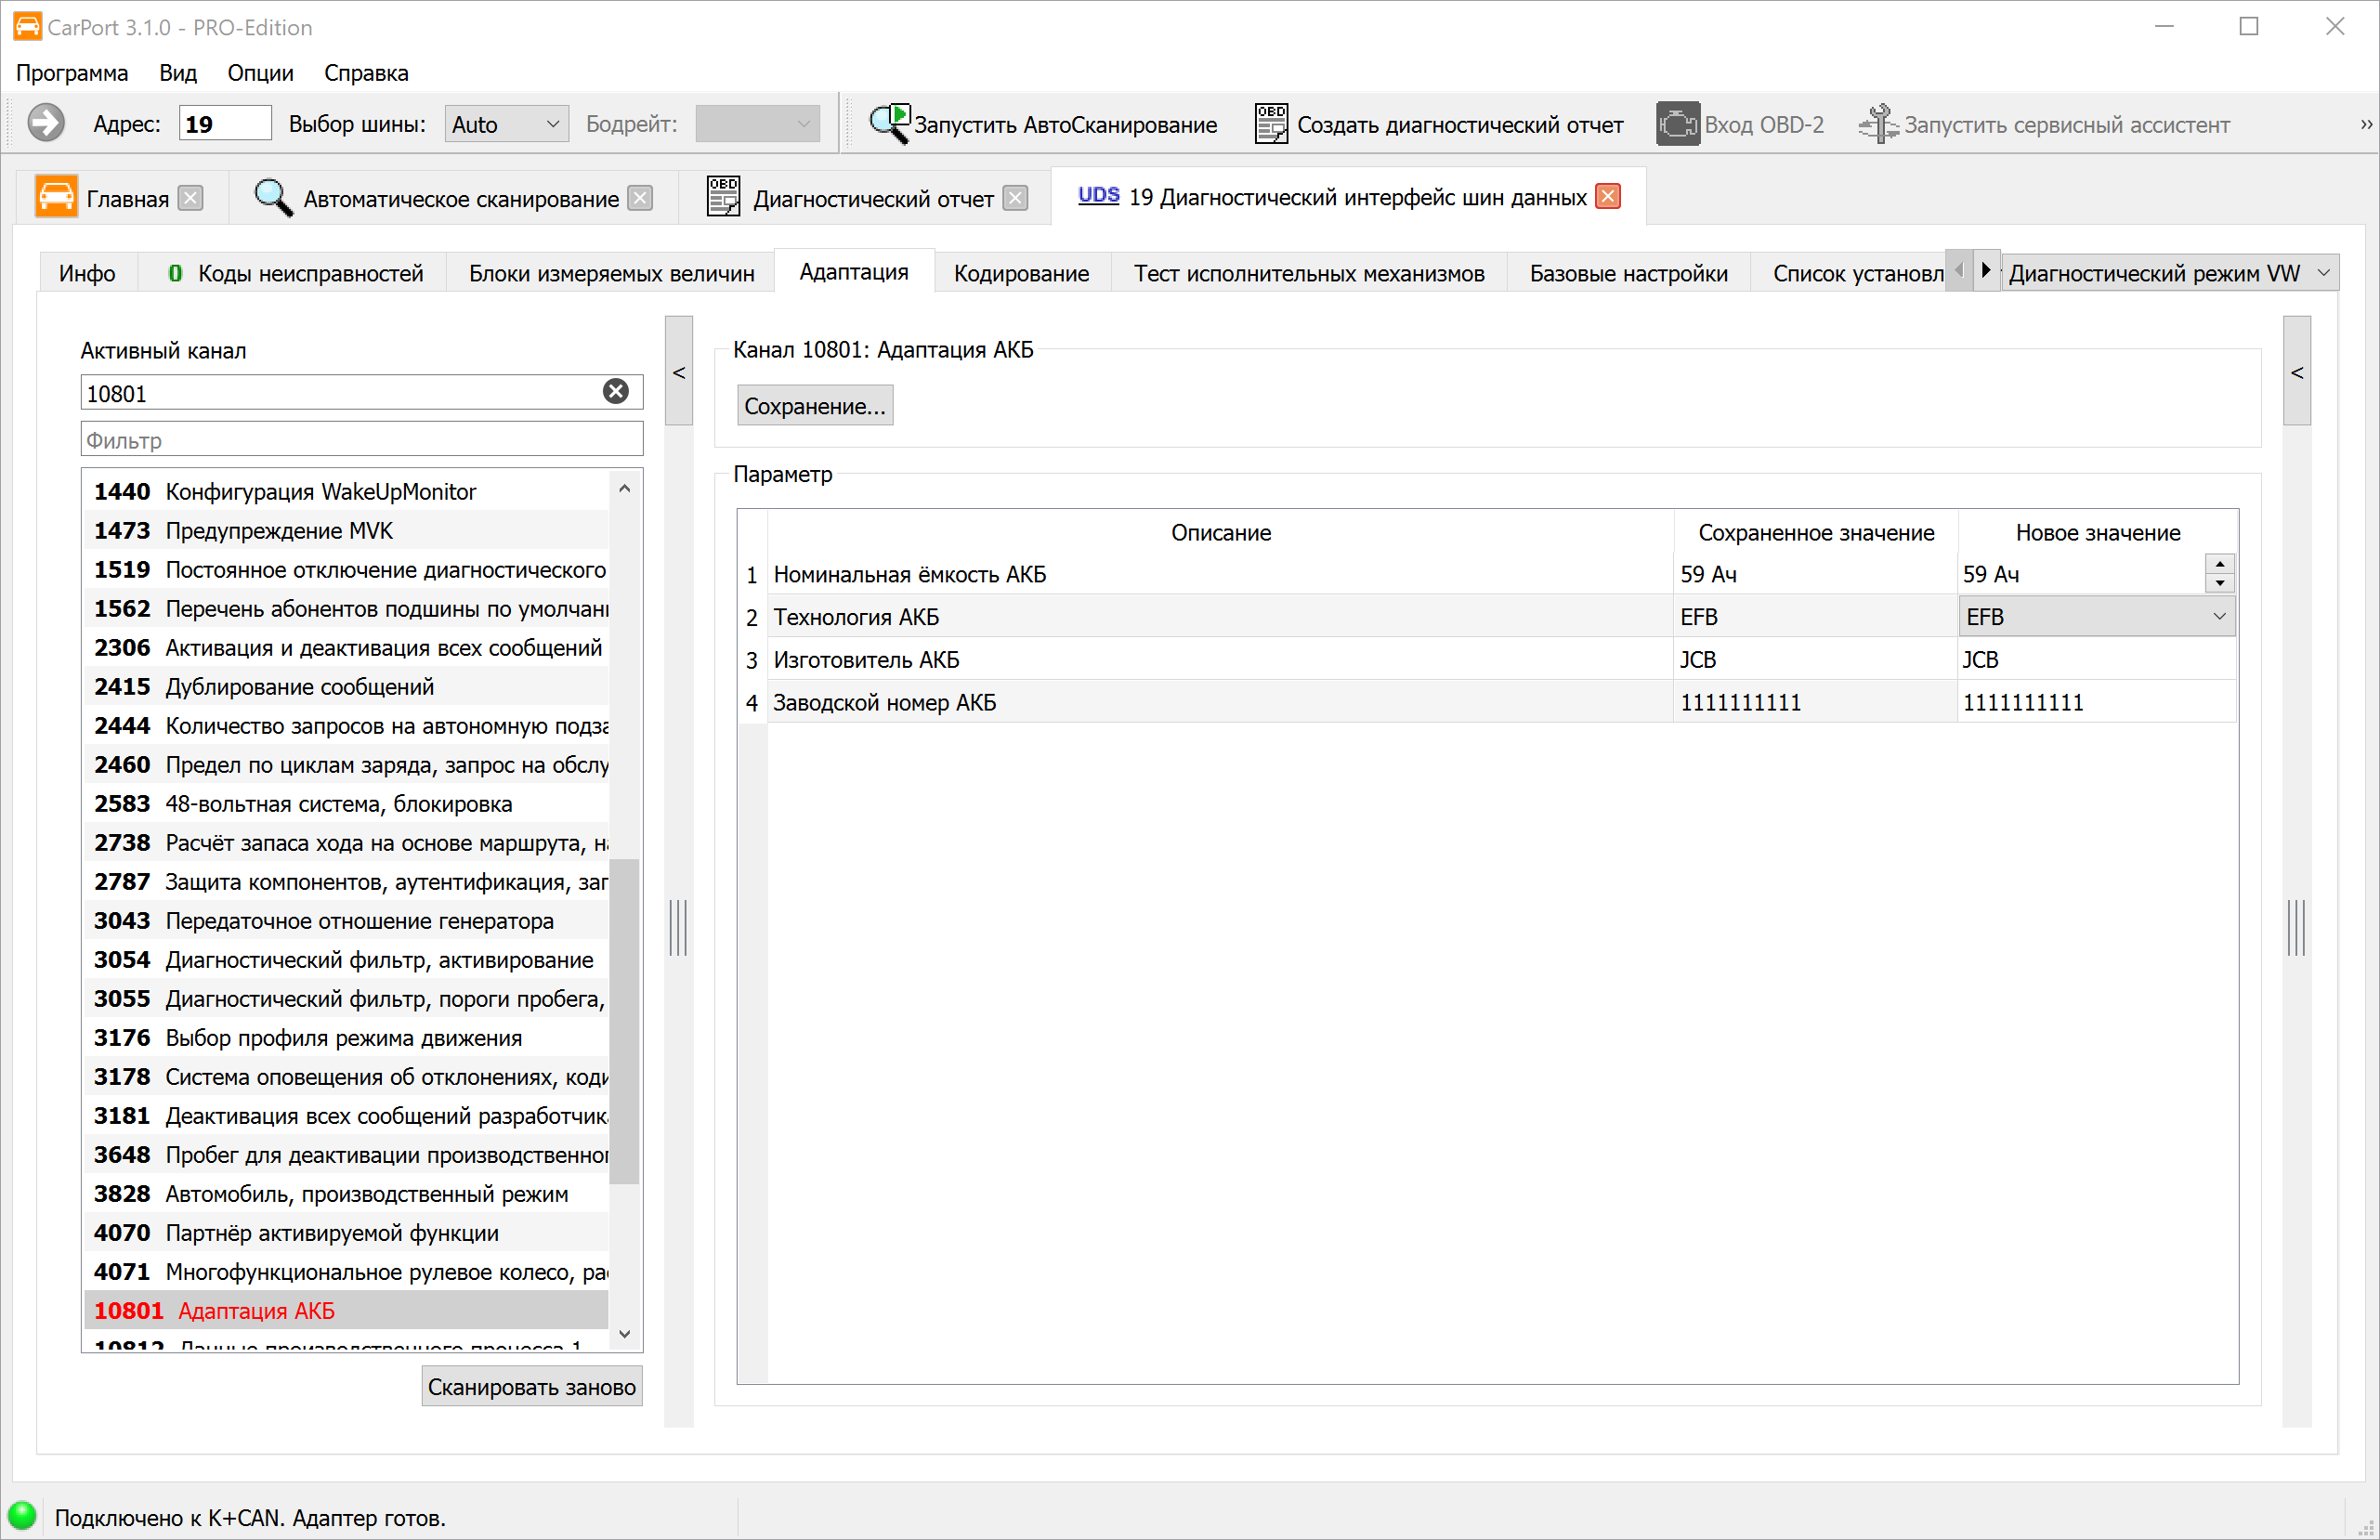Collapse the left channel panel with < handle

(679, 372)
